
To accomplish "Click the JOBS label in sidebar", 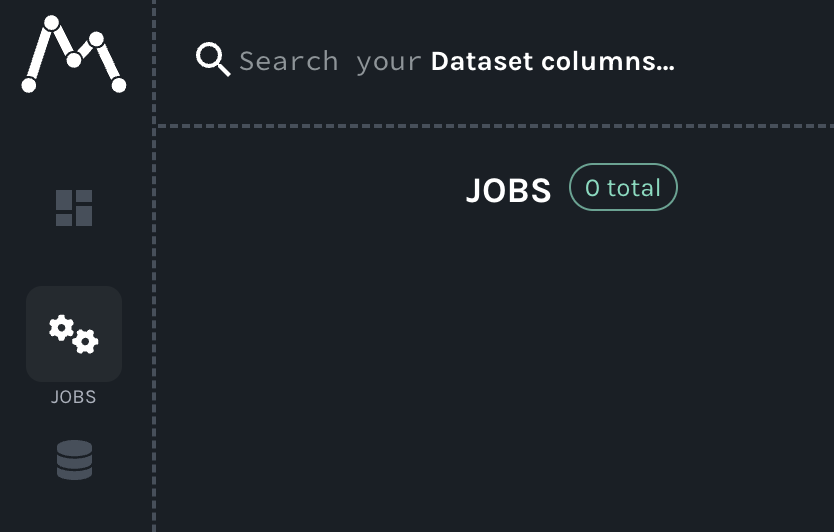I will tap(74, 397).
